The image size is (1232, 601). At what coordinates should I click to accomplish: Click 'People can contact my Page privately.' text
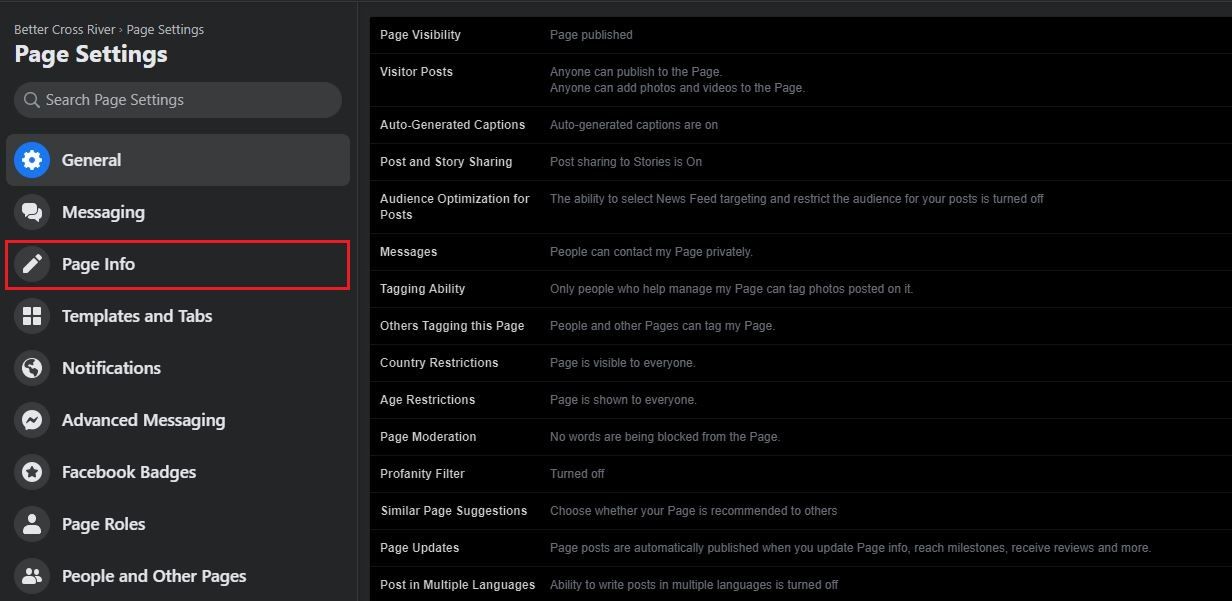tap(651, 252)
